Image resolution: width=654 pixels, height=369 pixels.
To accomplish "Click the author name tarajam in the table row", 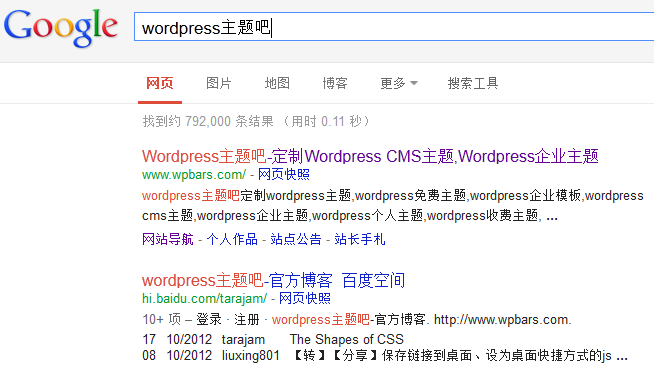I will point(243,340).
